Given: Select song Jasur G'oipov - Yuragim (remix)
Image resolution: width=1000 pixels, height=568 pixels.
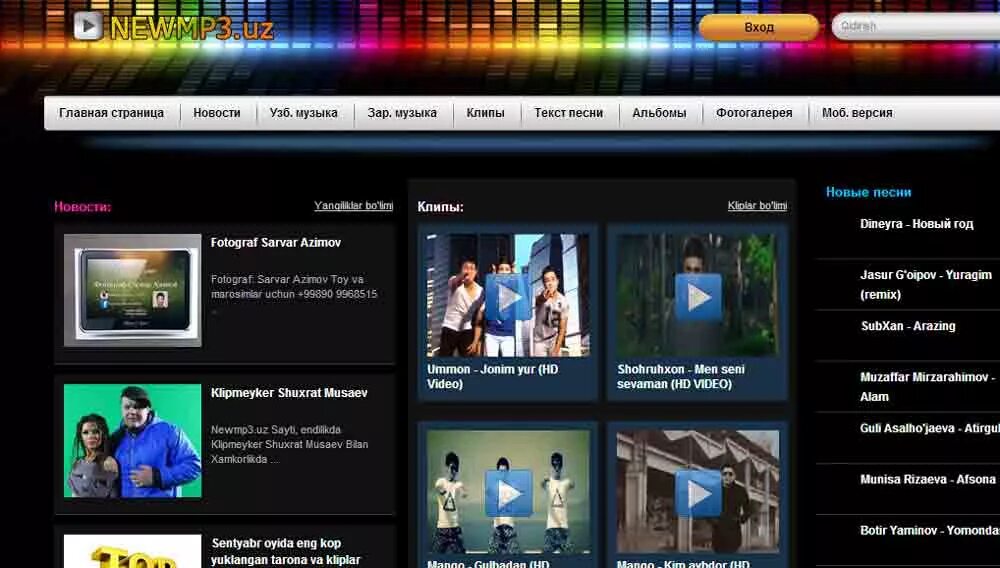Looking at the screenshot, I should point(925,284).
